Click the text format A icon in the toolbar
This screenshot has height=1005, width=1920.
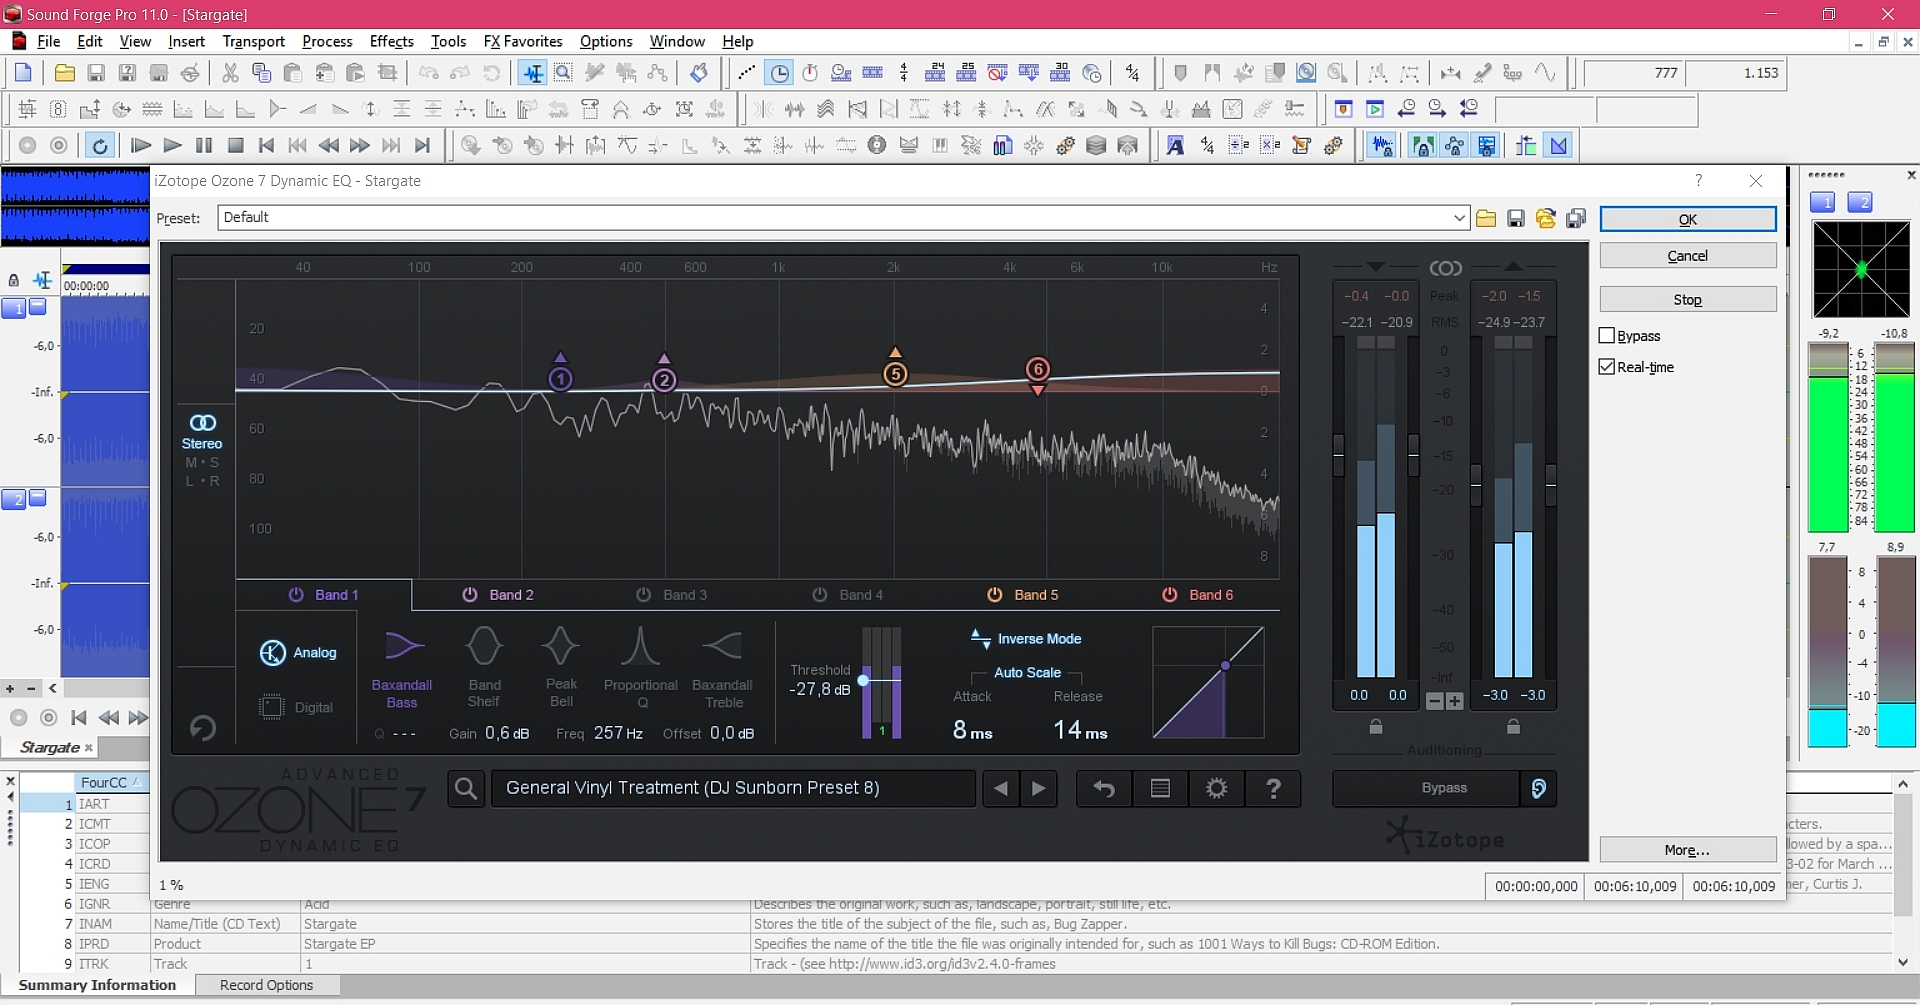pos(1175,146)
